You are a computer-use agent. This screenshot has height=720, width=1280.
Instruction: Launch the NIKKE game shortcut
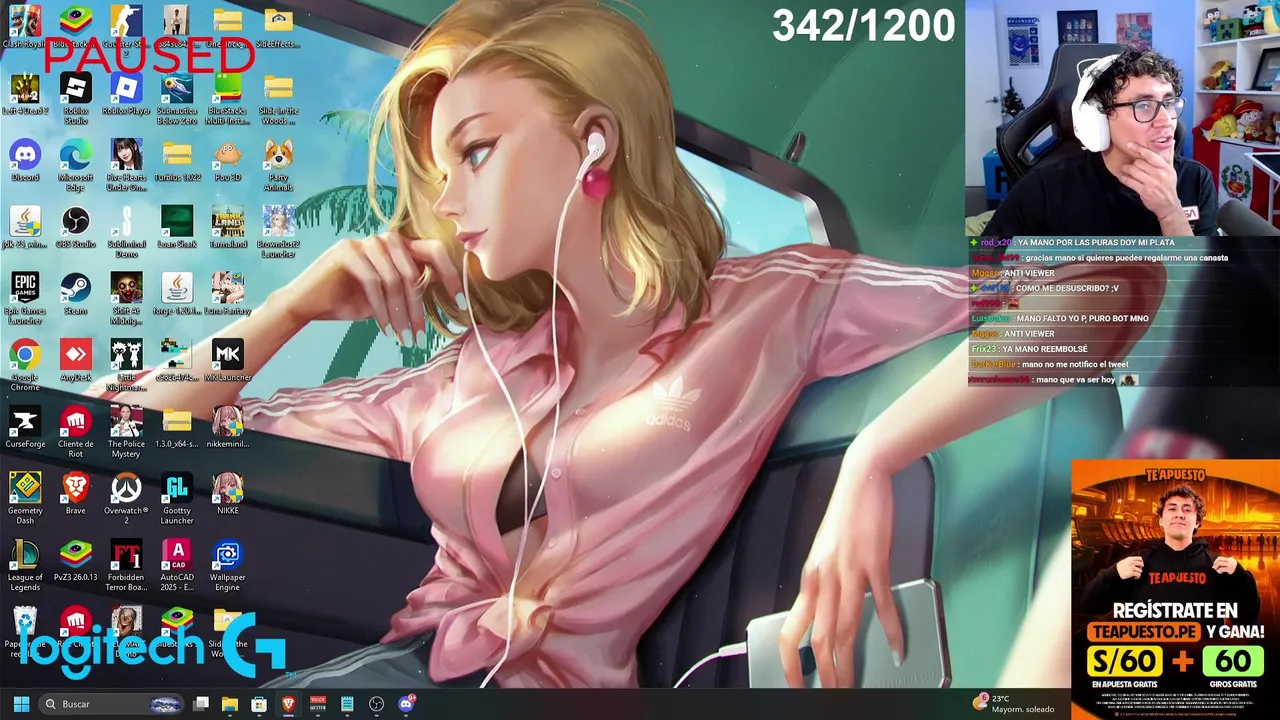point(228,494)
